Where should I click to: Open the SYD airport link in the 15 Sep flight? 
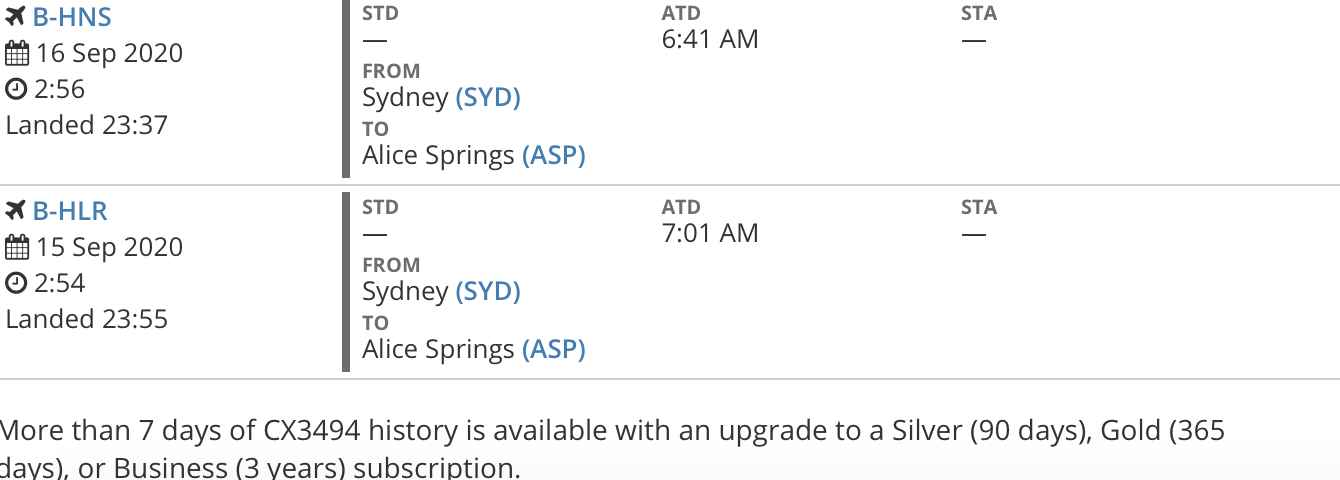[x=488, y=291]
